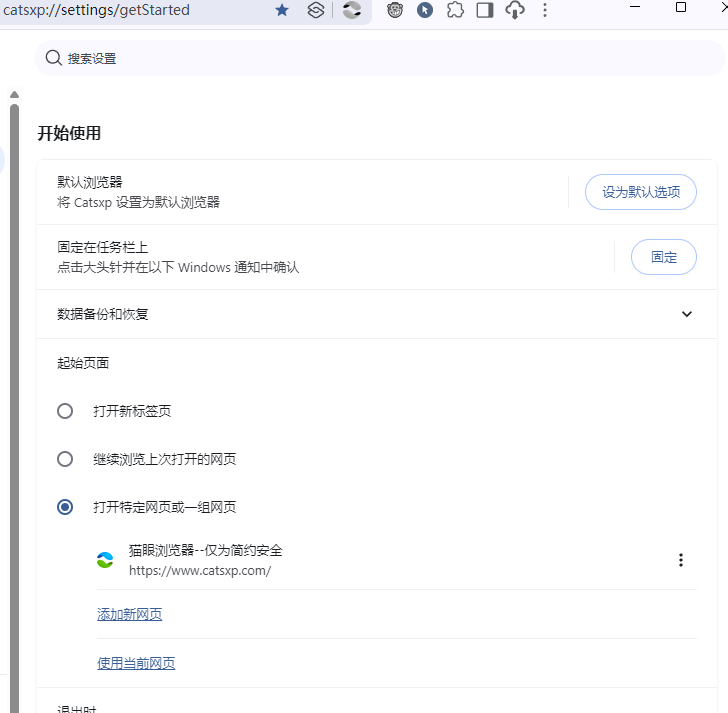The height and width of the screenshot is (713, 728).
Task: Click the 起始页面 section label
Action: [x=83, y=363]
